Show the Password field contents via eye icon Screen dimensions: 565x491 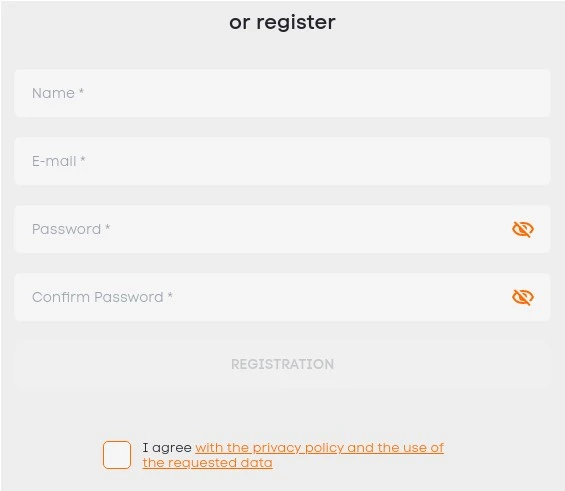523,229
